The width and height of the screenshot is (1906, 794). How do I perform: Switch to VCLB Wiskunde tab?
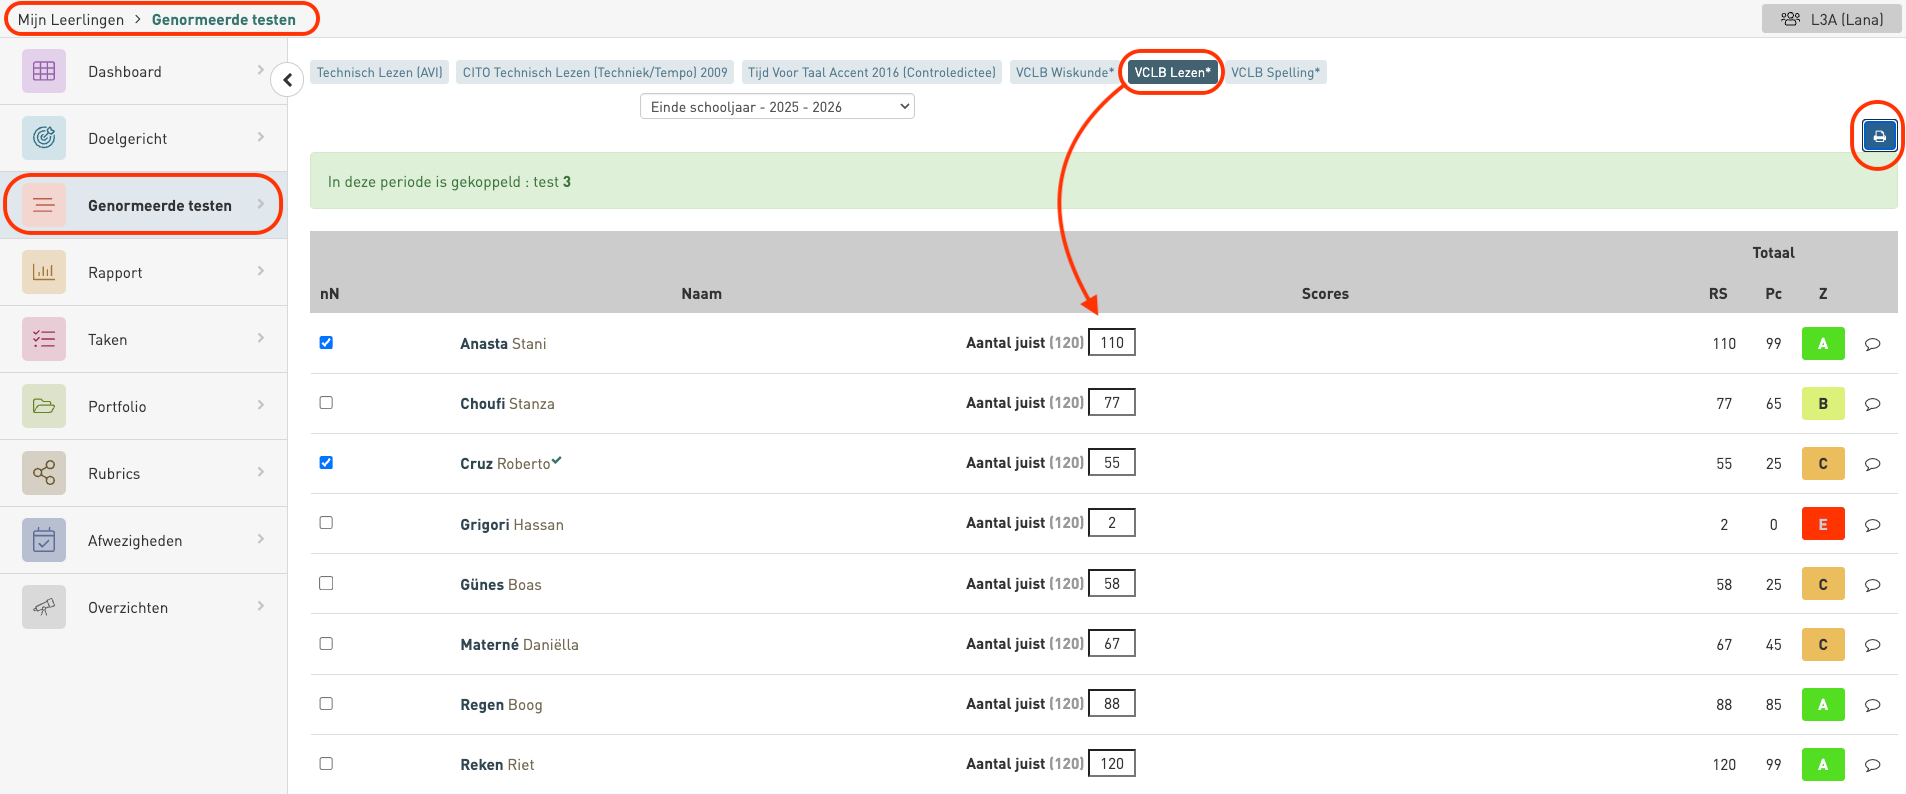1064,72
